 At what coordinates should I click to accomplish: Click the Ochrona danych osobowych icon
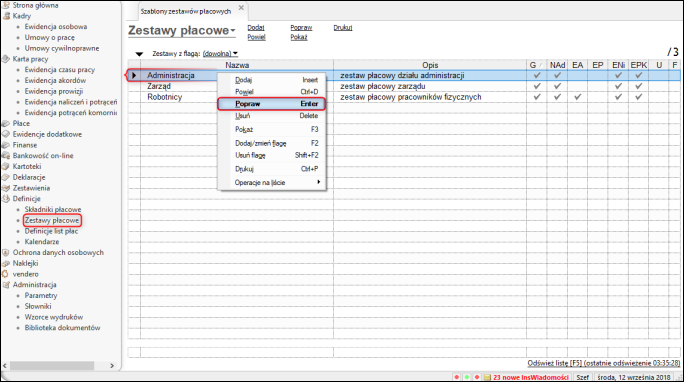click(x=6, y=252)
